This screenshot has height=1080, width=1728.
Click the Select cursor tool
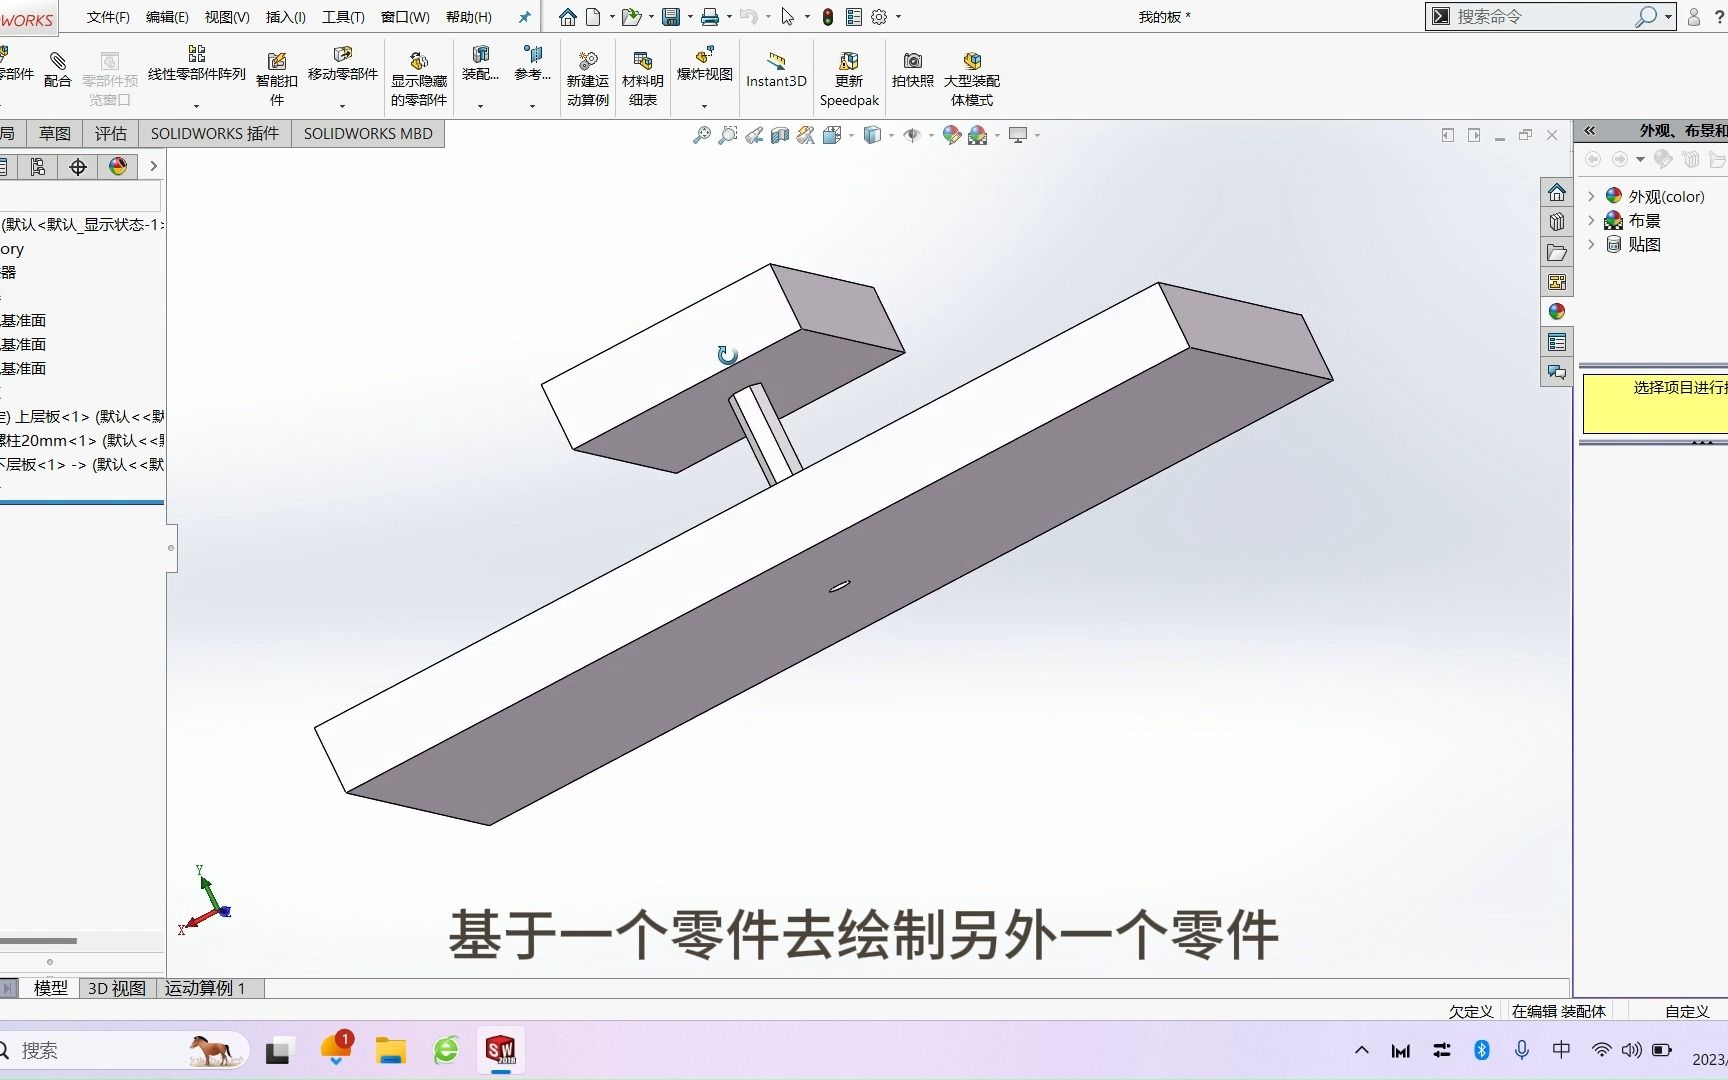tap(788, 17)
